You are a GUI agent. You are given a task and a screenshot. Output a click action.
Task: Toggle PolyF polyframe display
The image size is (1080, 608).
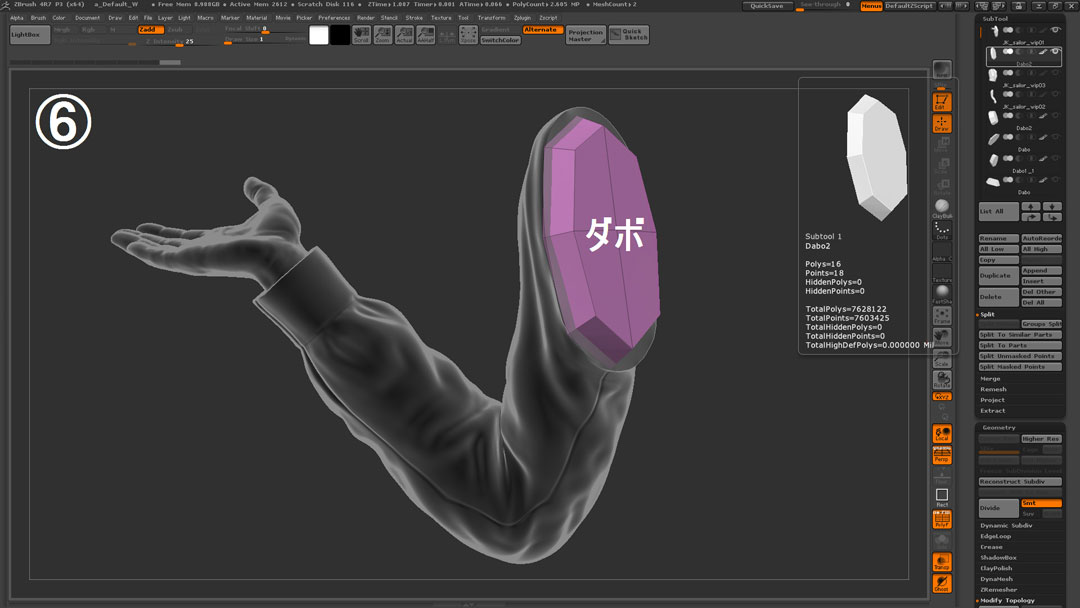(x=942, y=519)
